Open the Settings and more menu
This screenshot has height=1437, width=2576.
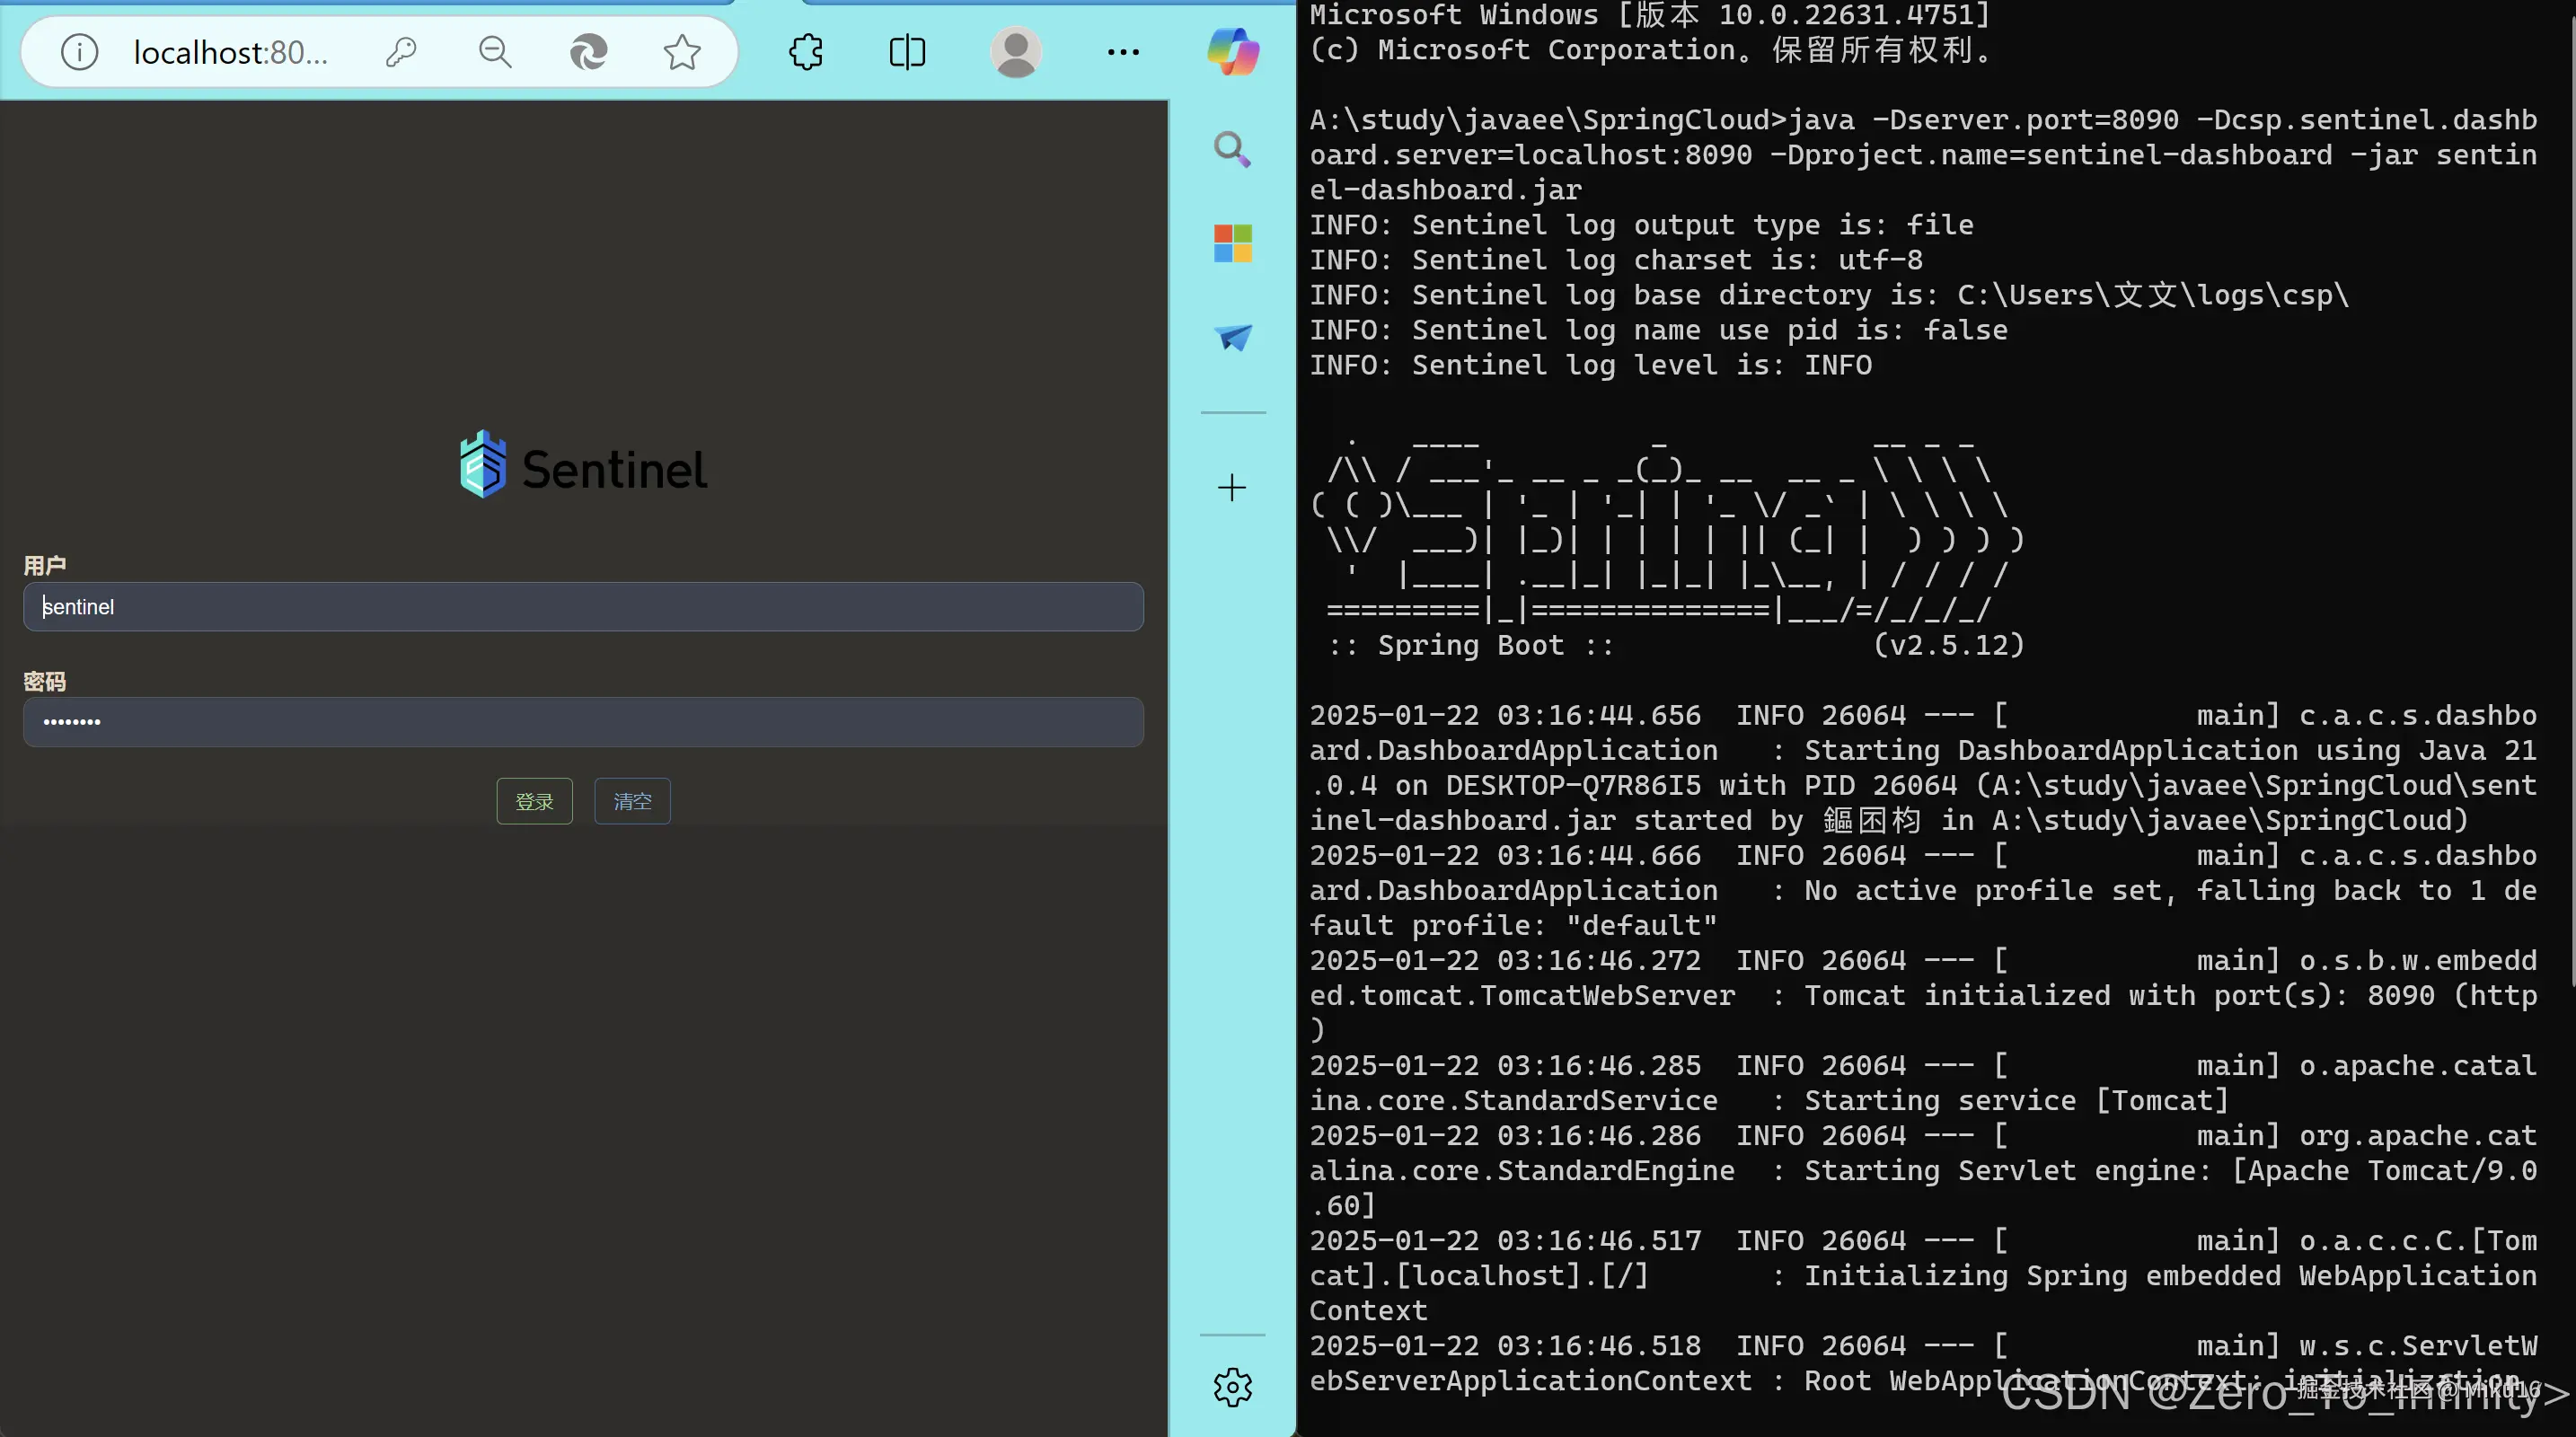pyautogui.click(x=1123, y=52)
